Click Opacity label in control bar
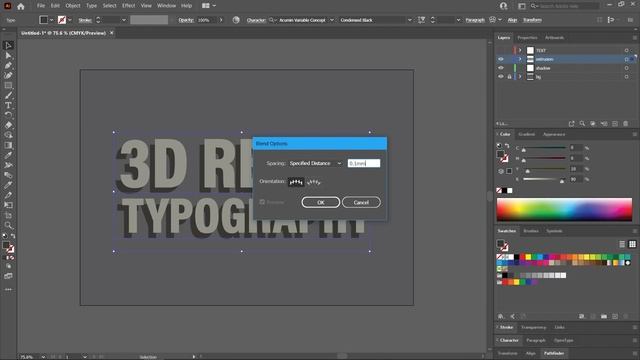The image size is (640, 360). click(186, 20)
